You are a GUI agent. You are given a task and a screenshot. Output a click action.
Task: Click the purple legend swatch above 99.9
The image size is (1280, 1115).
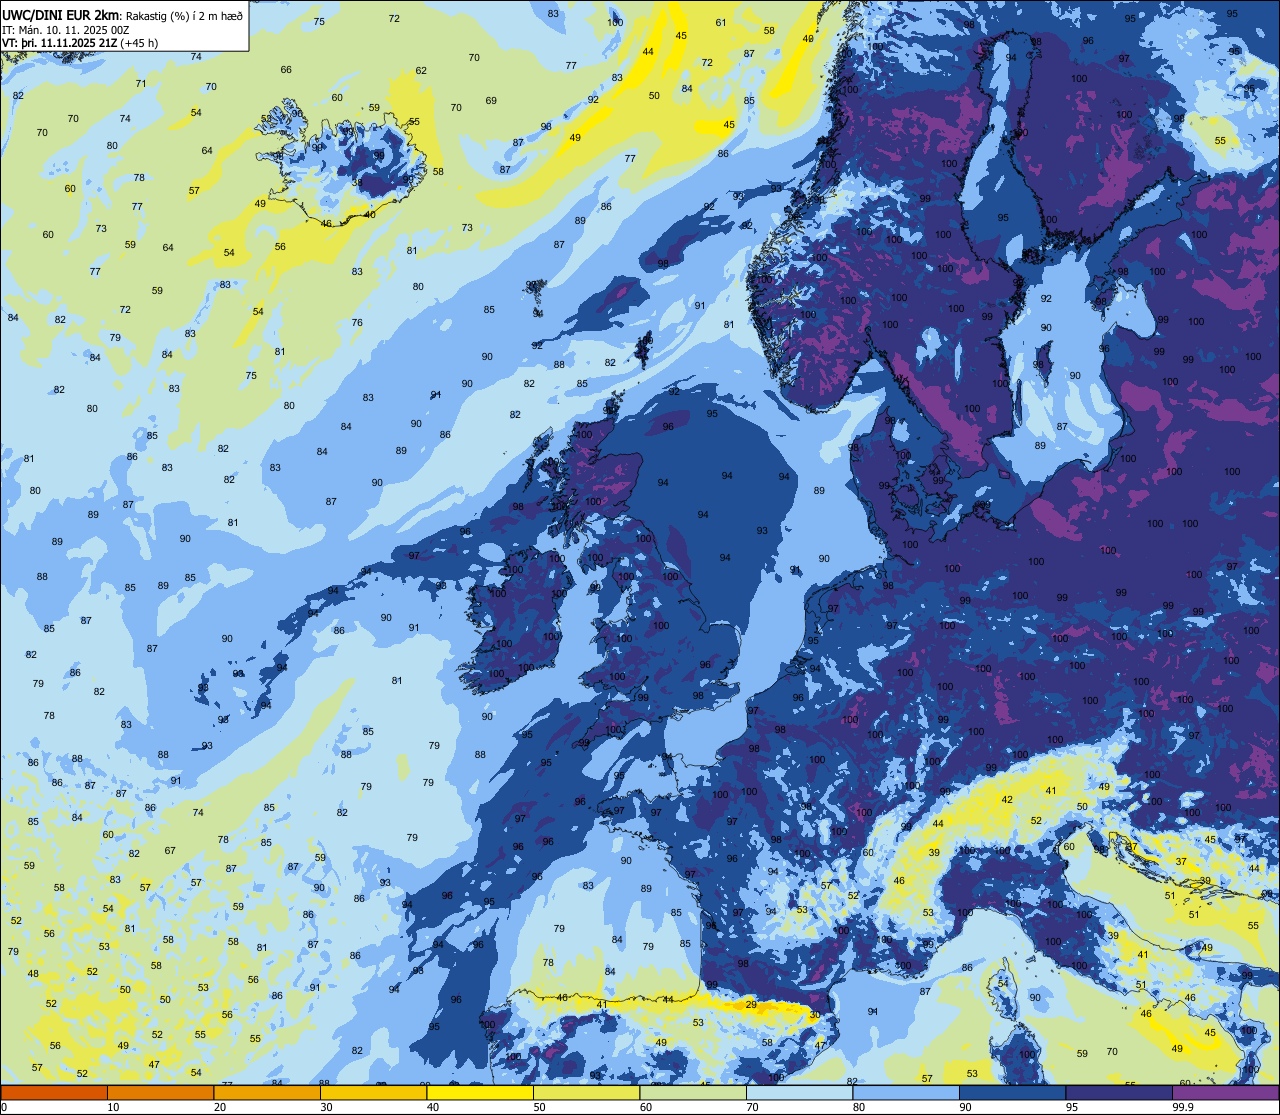[x=1225, y=1092]
